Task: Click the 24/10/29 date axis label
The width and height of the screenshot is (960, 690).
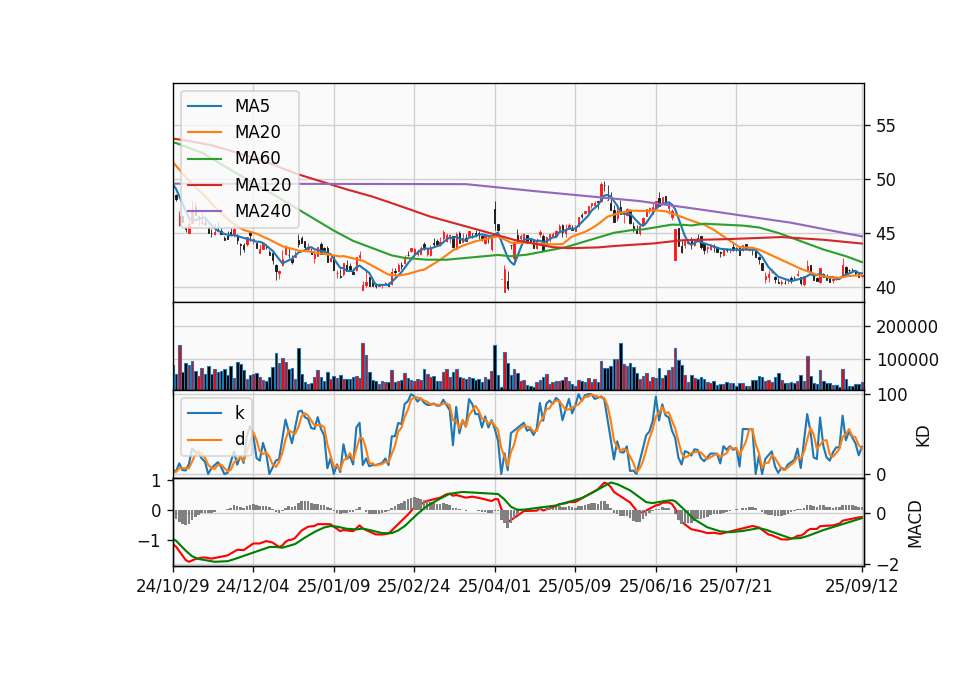Action: pos(173,586)
